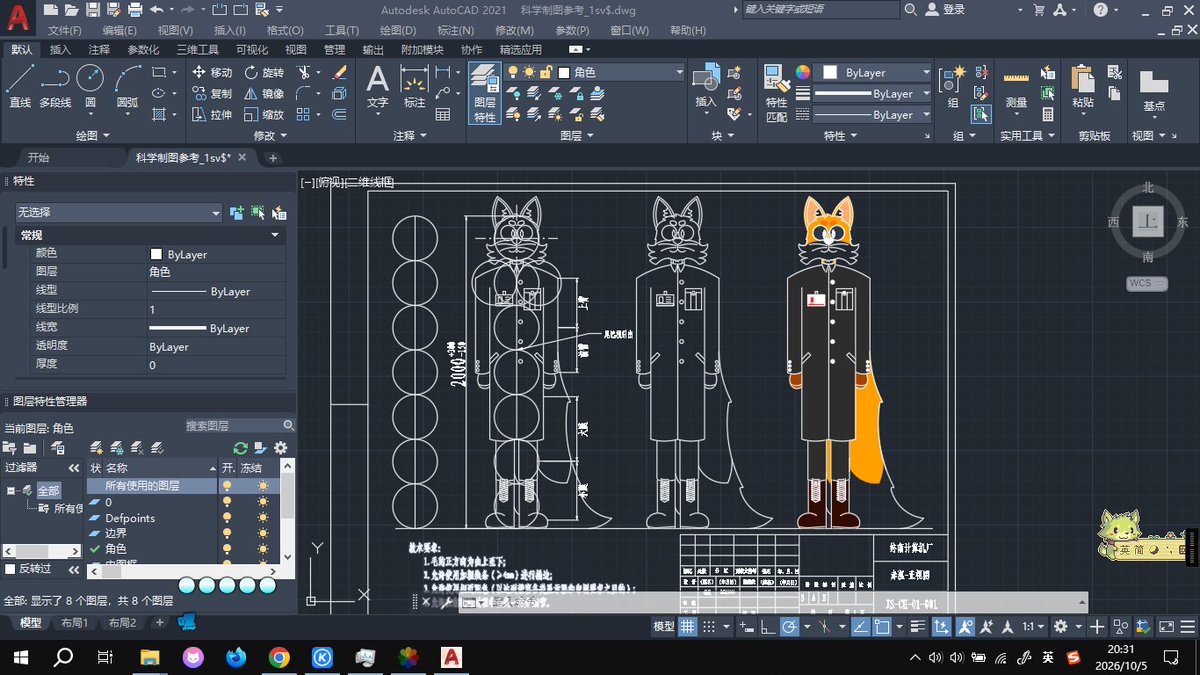This screenshot has height=675, width=1200.
Task: Collapse the 常规 properties section
Action: click(275, 235)
